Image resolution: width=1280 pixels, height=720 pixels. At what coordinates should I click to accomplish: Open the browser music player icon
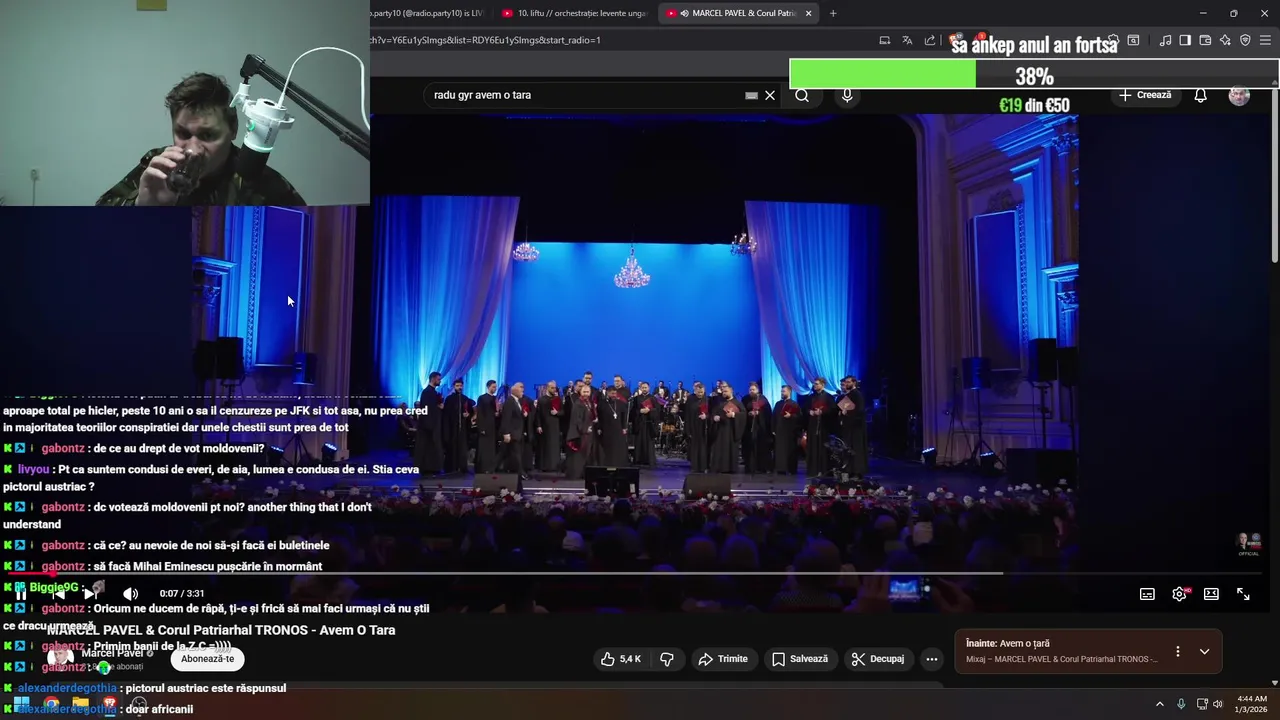pyautogui.click(x=1165, y=40)
